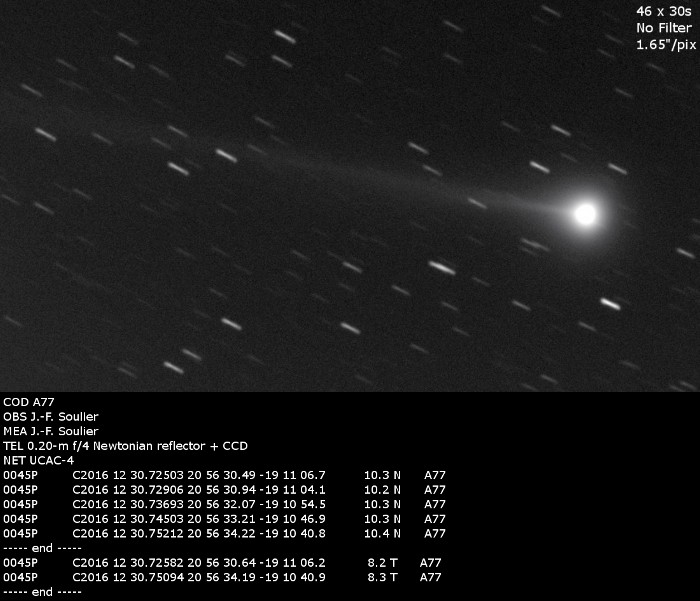Click the 'TEL 0.20-m f/4 Newtonian reflector + CCD' line
This screenshot has height=601, width=700.
point(125,446)
